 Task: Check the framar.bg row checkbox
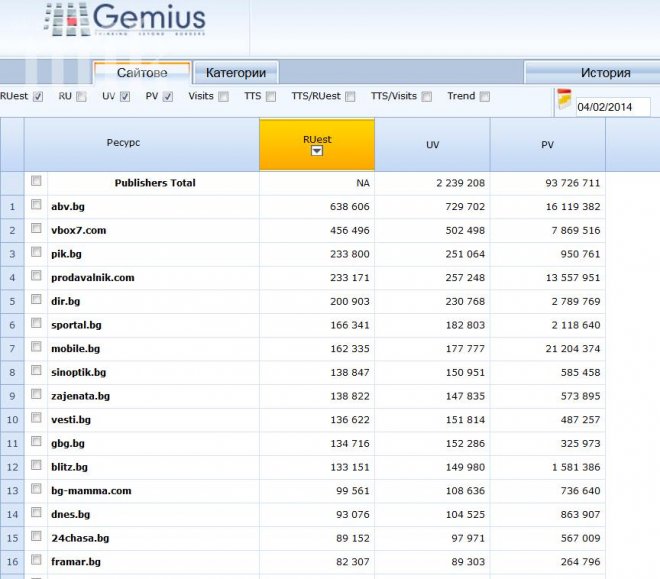tap(36, 560)
